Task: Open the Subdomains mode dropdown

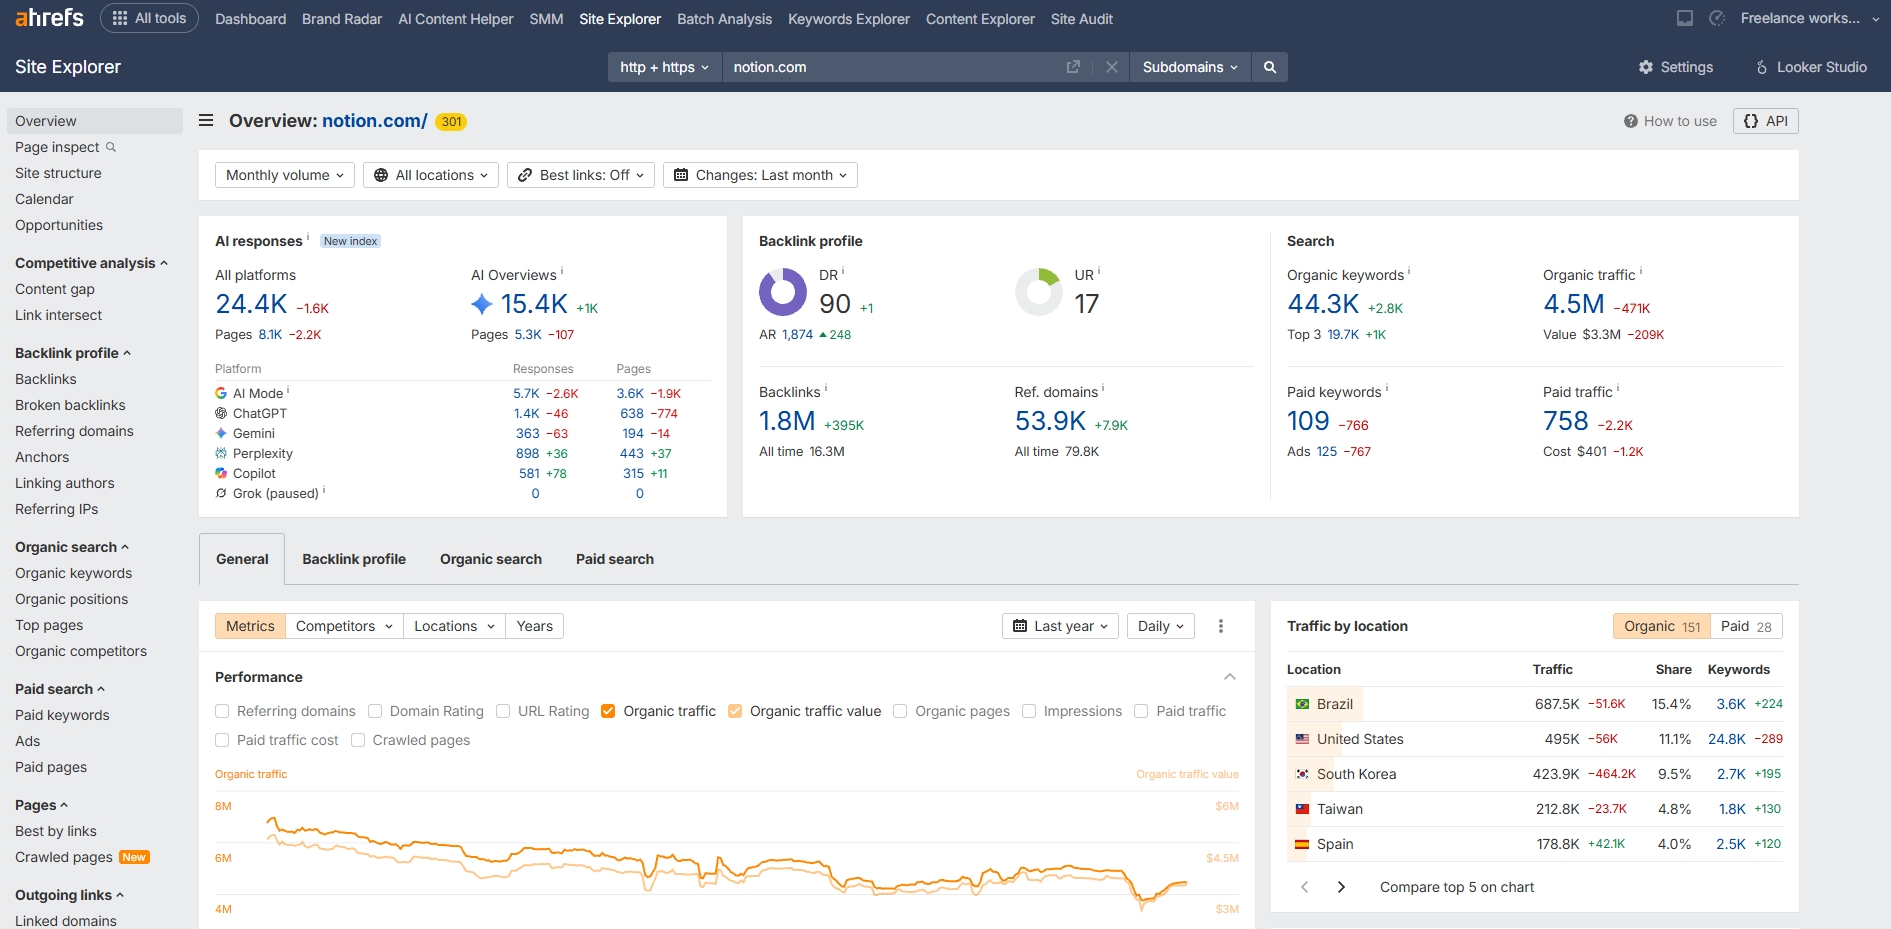Action: pyautogui.click(x=1190, y=67)
